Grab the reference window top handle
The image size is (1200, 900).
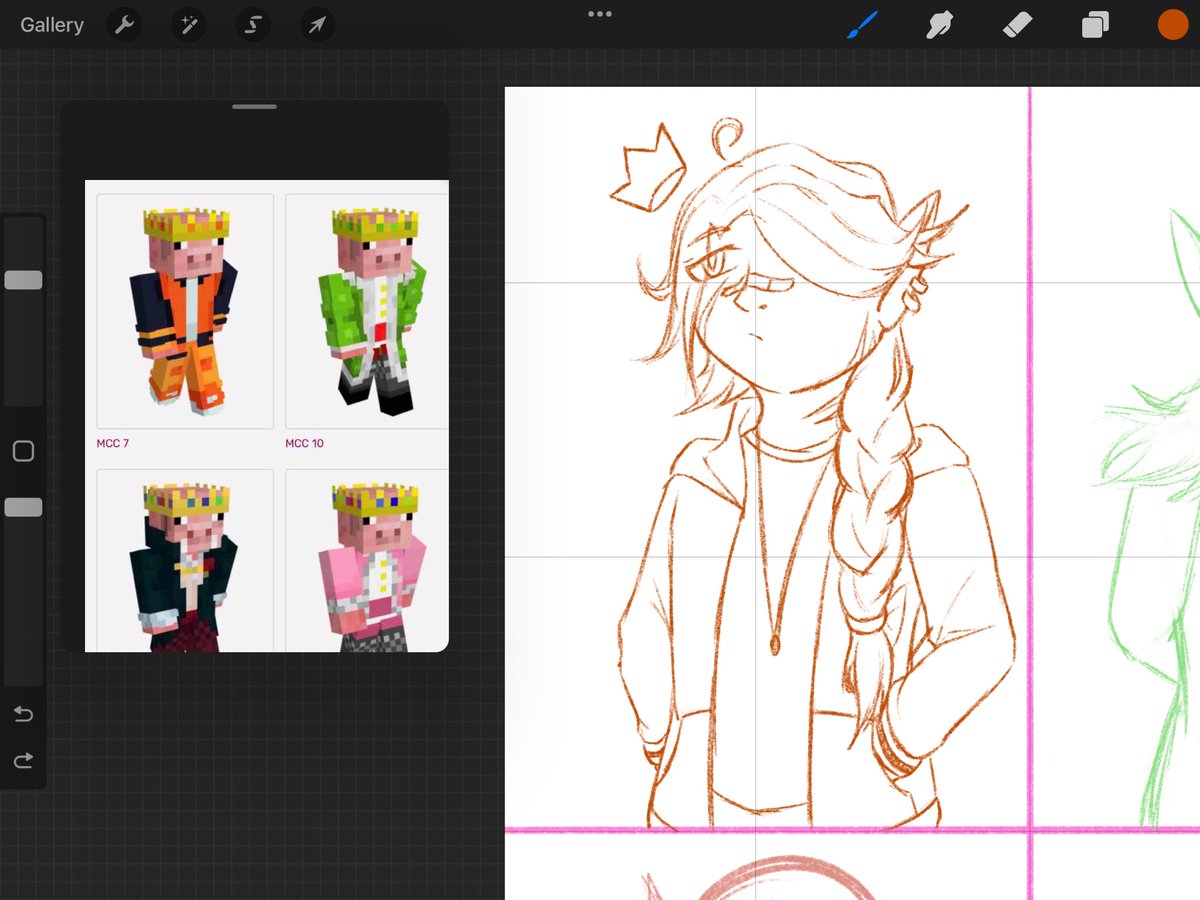click(254, 106)
